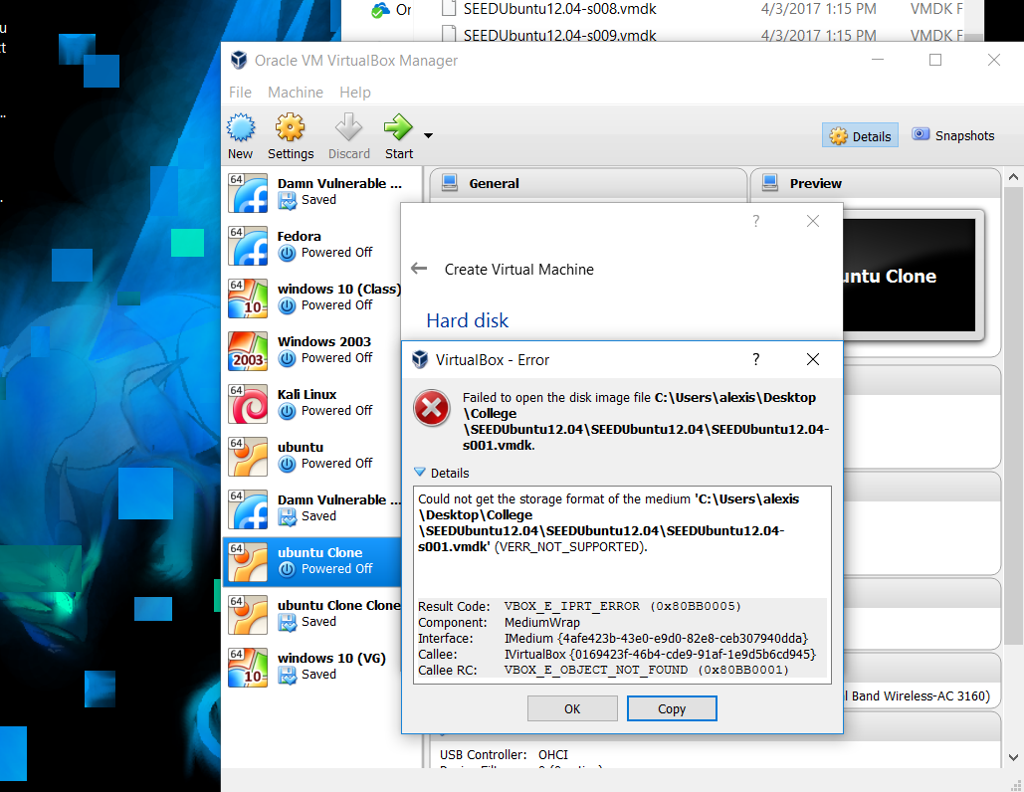Collapse the Details disclosure triangle

[x=420, y=472]
